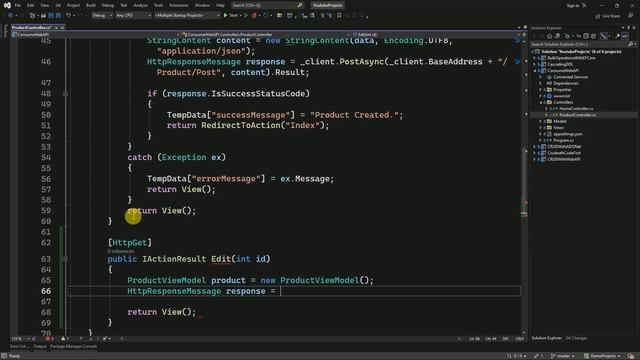Open the Build menu
640x360 pixels.
click(x=91, y=5)
